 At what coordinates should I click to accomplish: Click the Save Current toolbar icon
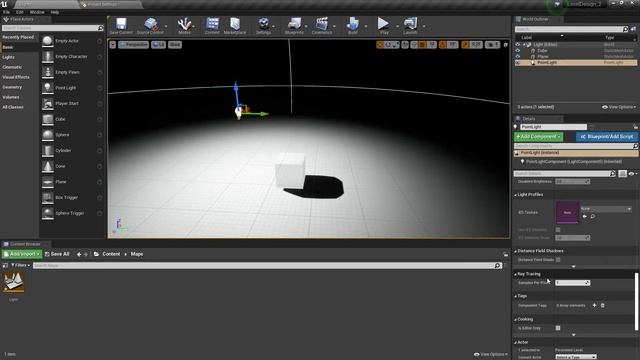coord(121,25)
